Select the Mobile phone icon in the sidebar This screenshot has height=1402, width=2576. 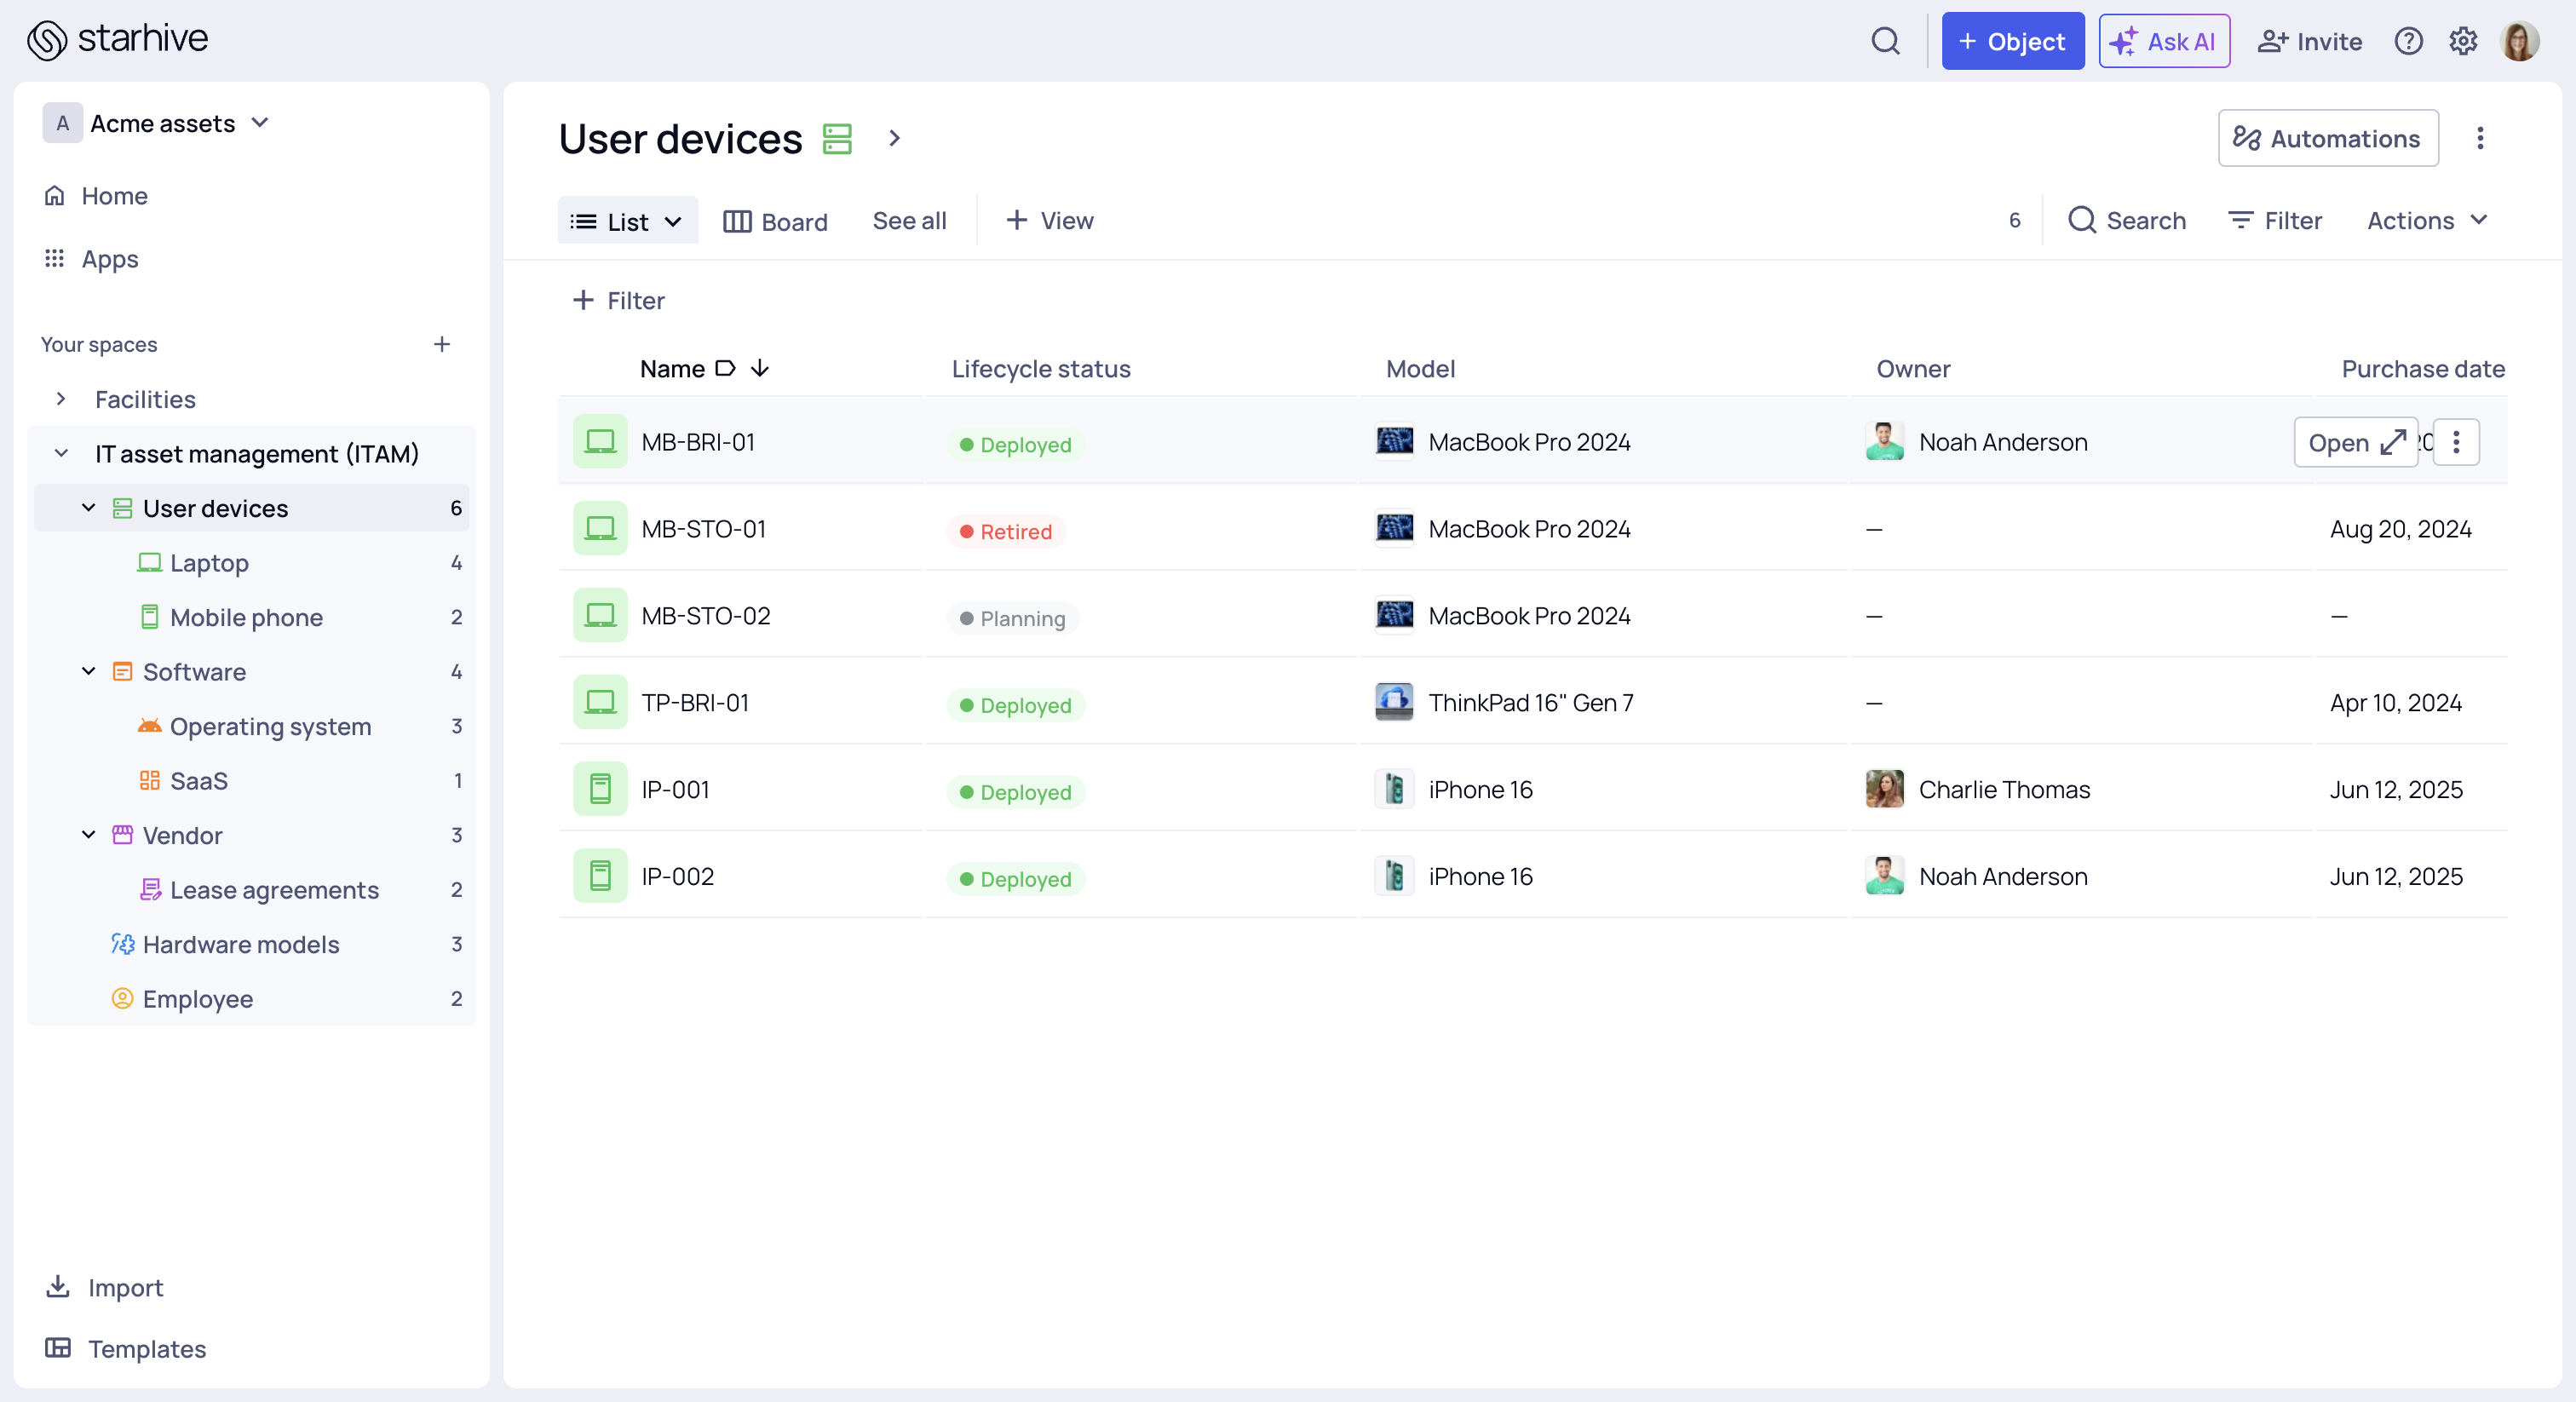[x=150, y=617]
